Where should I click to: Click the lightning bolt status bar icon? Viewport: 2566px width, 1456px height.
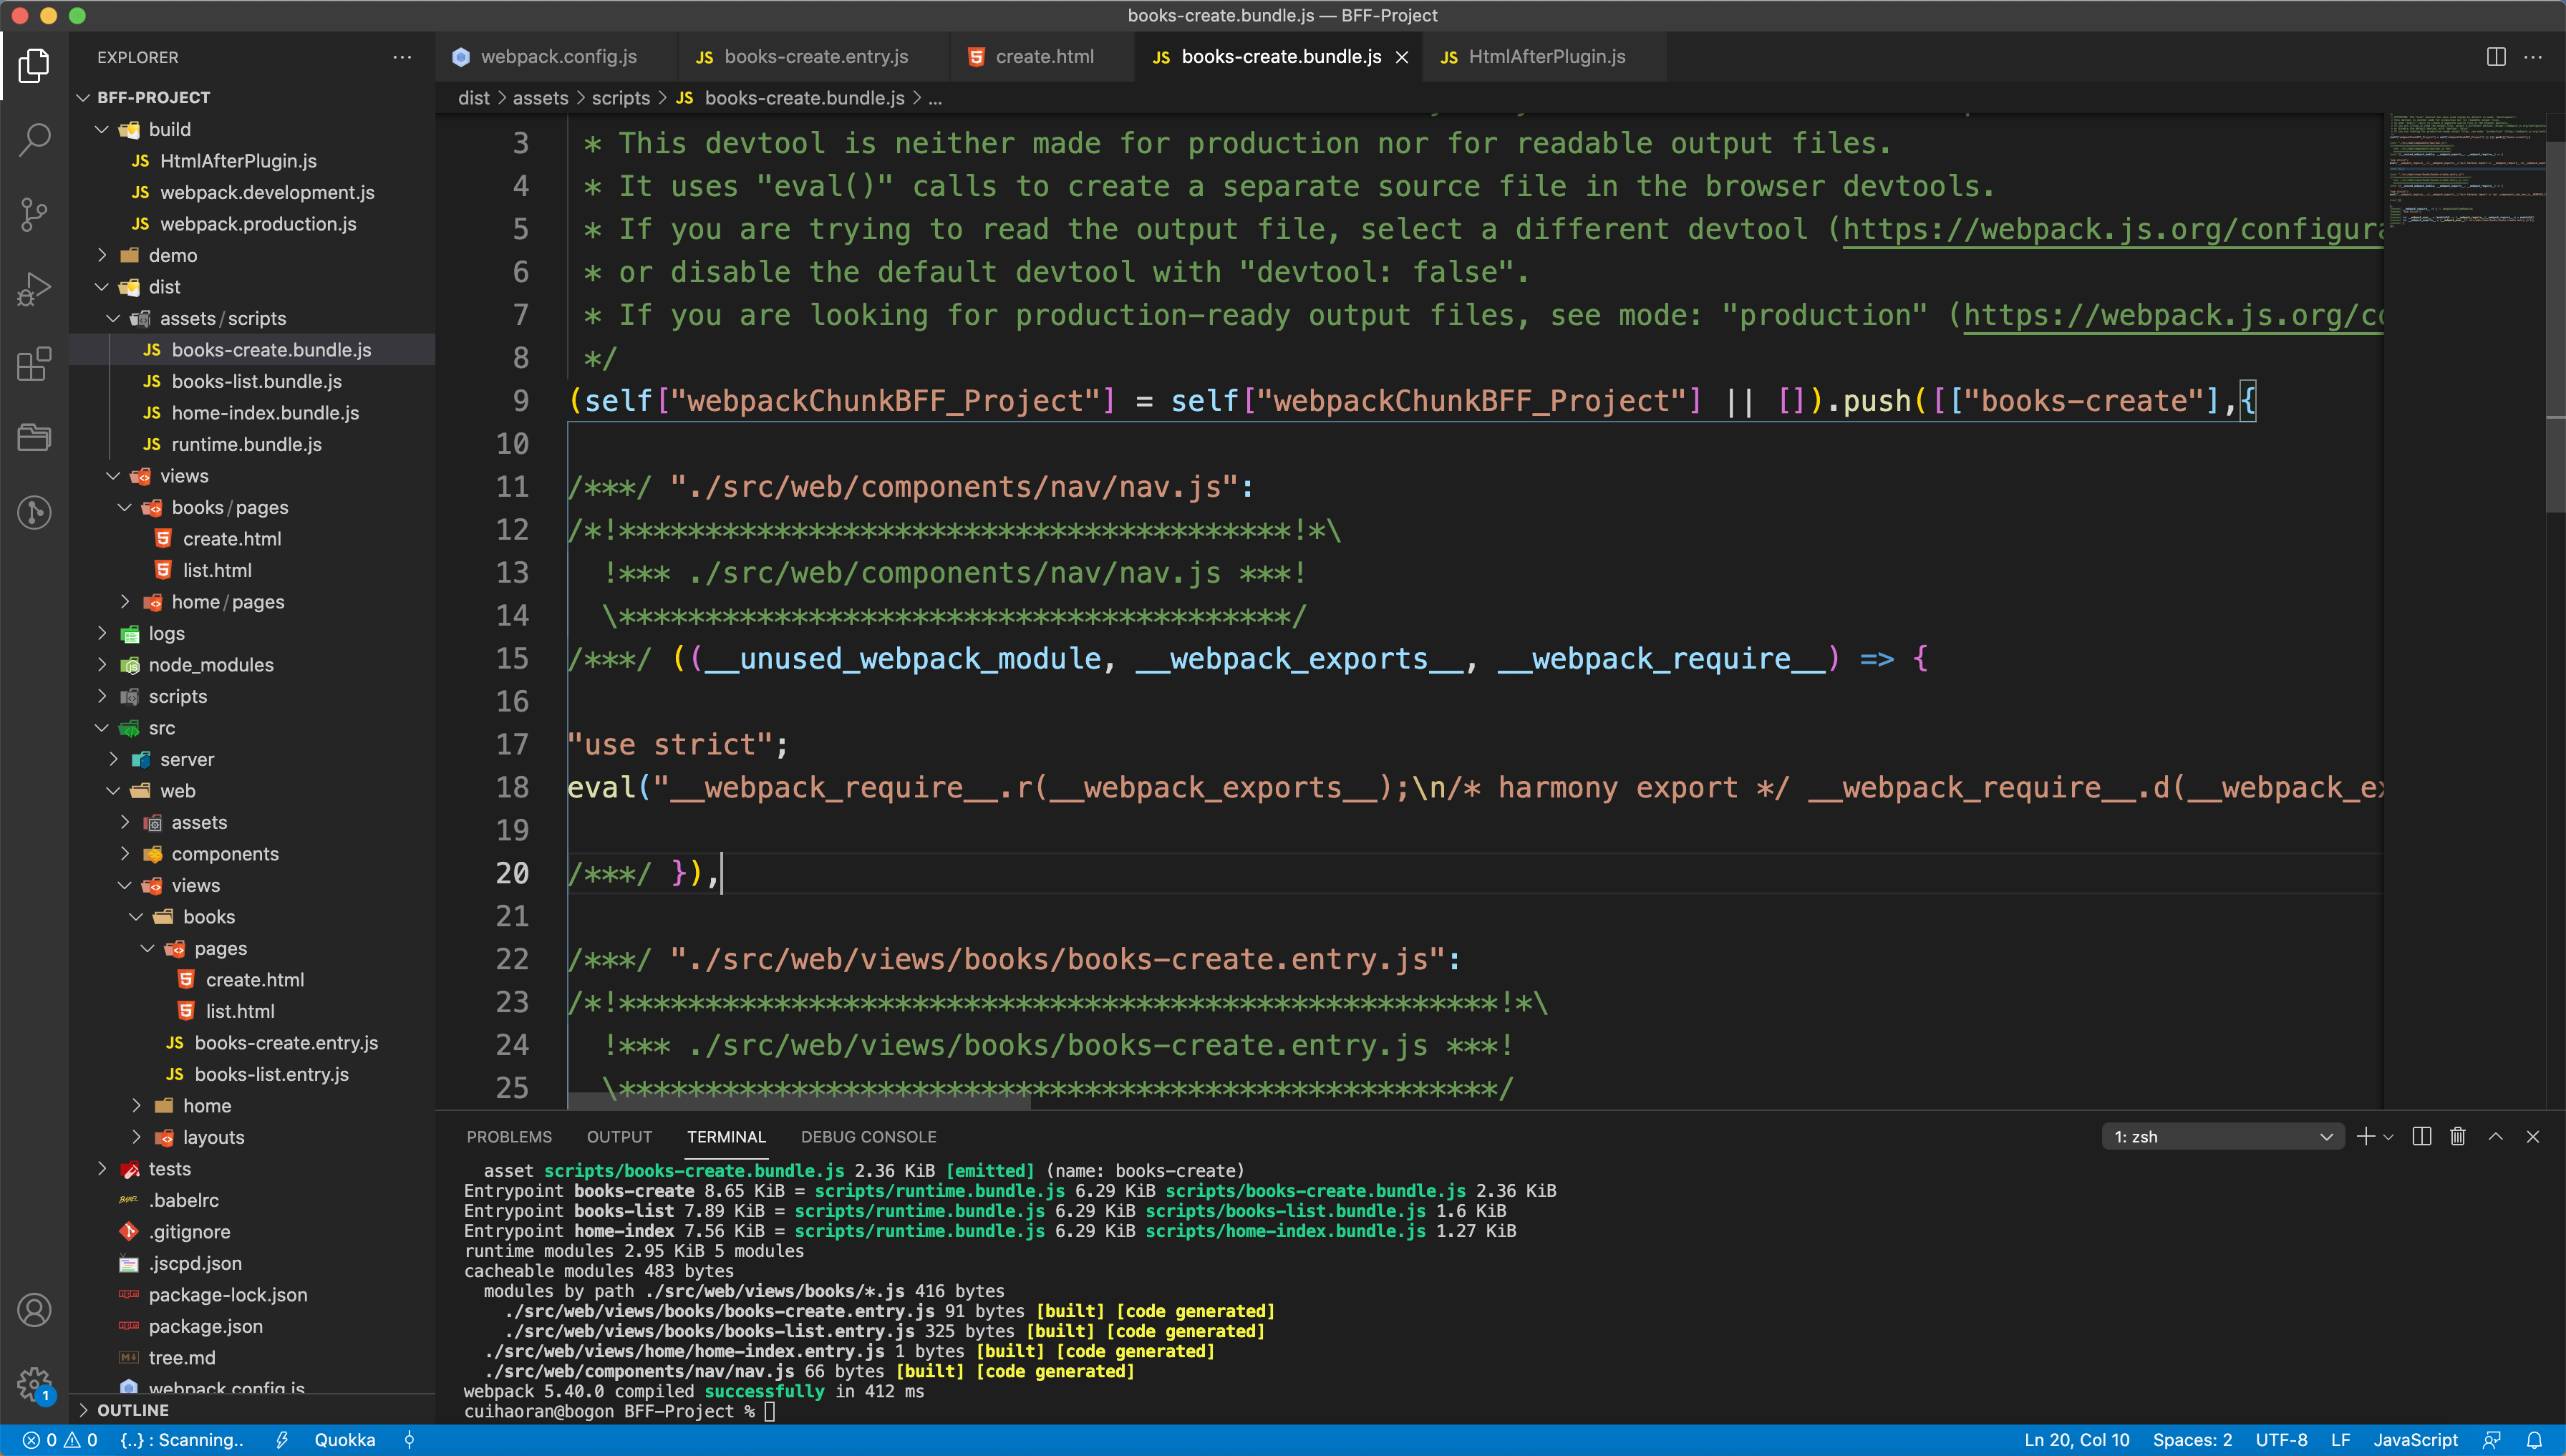(282, 1440)
